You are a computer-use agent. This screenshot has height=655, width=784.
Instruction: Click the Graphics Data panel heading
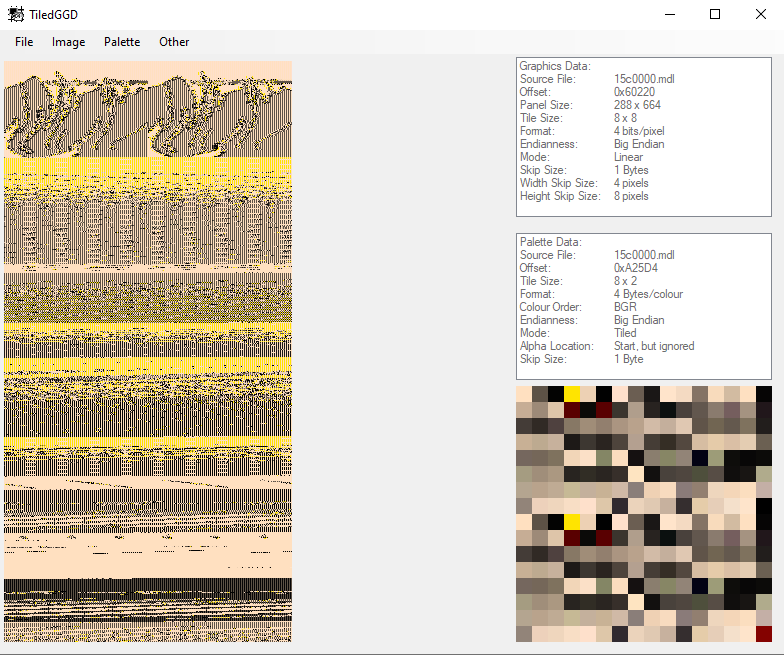555,66
